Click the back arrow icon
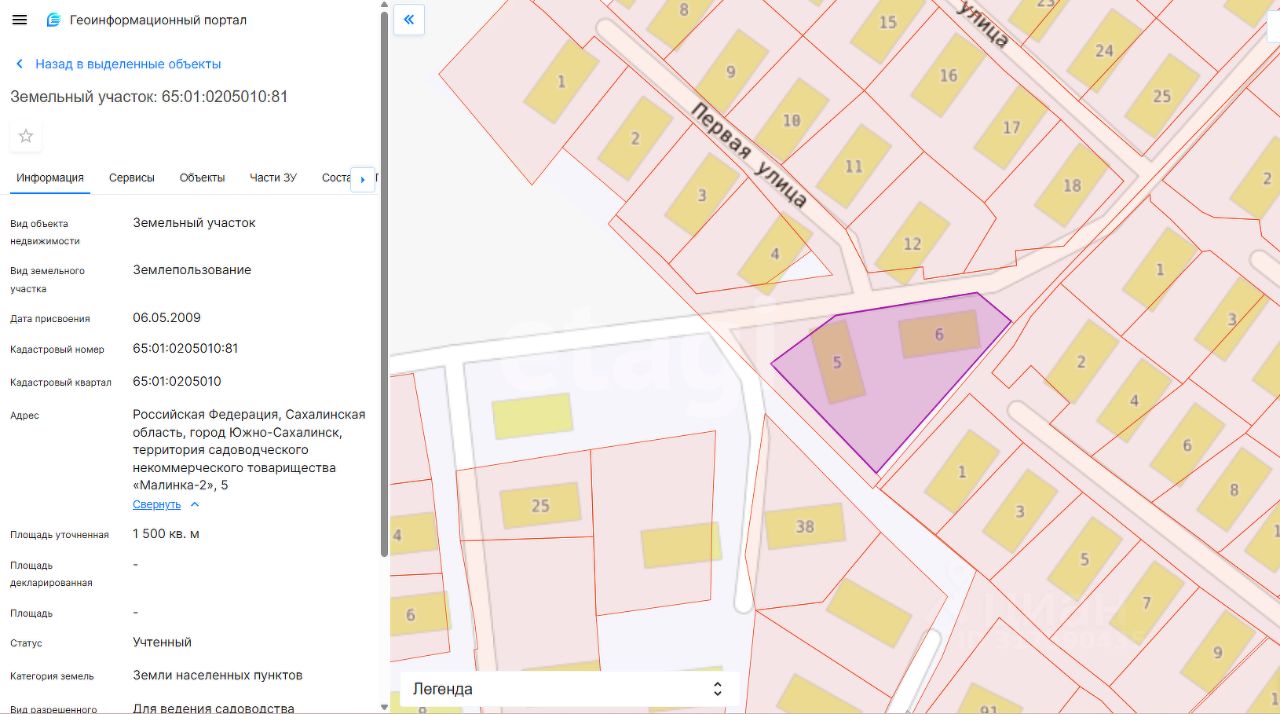Screen dimensions: 1280x714 pyautogui.click(x=19, y=64)
